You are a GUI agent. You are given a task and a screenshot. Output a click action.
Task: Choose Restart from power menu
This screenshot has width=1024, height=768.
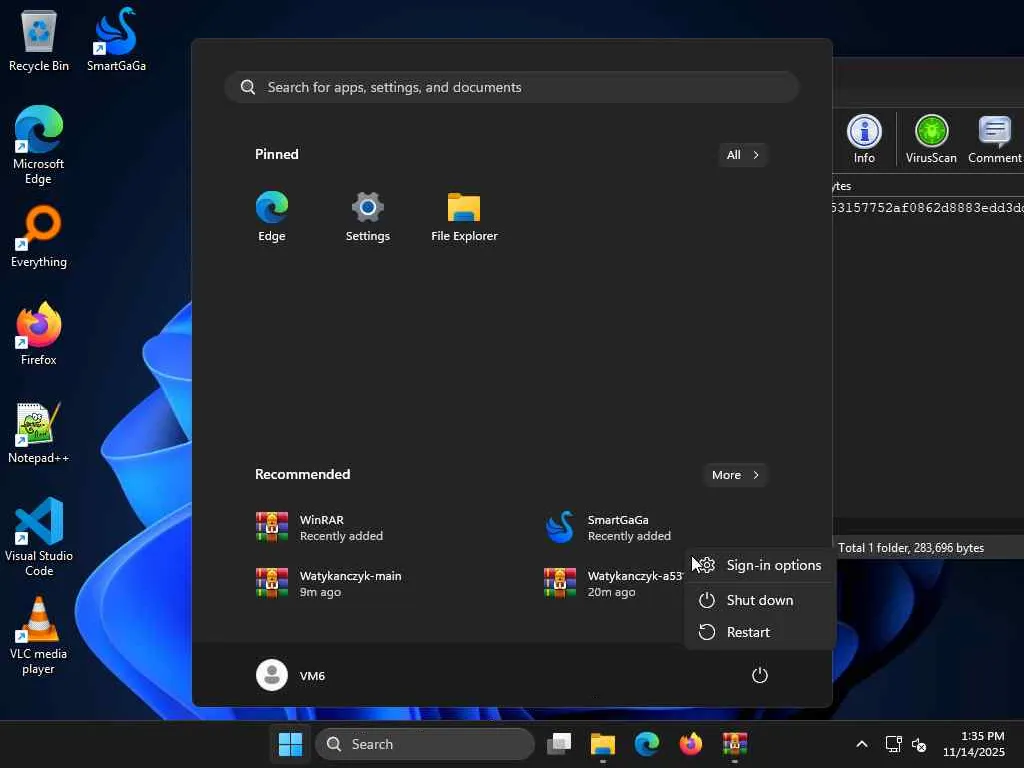tap(760, 632)
